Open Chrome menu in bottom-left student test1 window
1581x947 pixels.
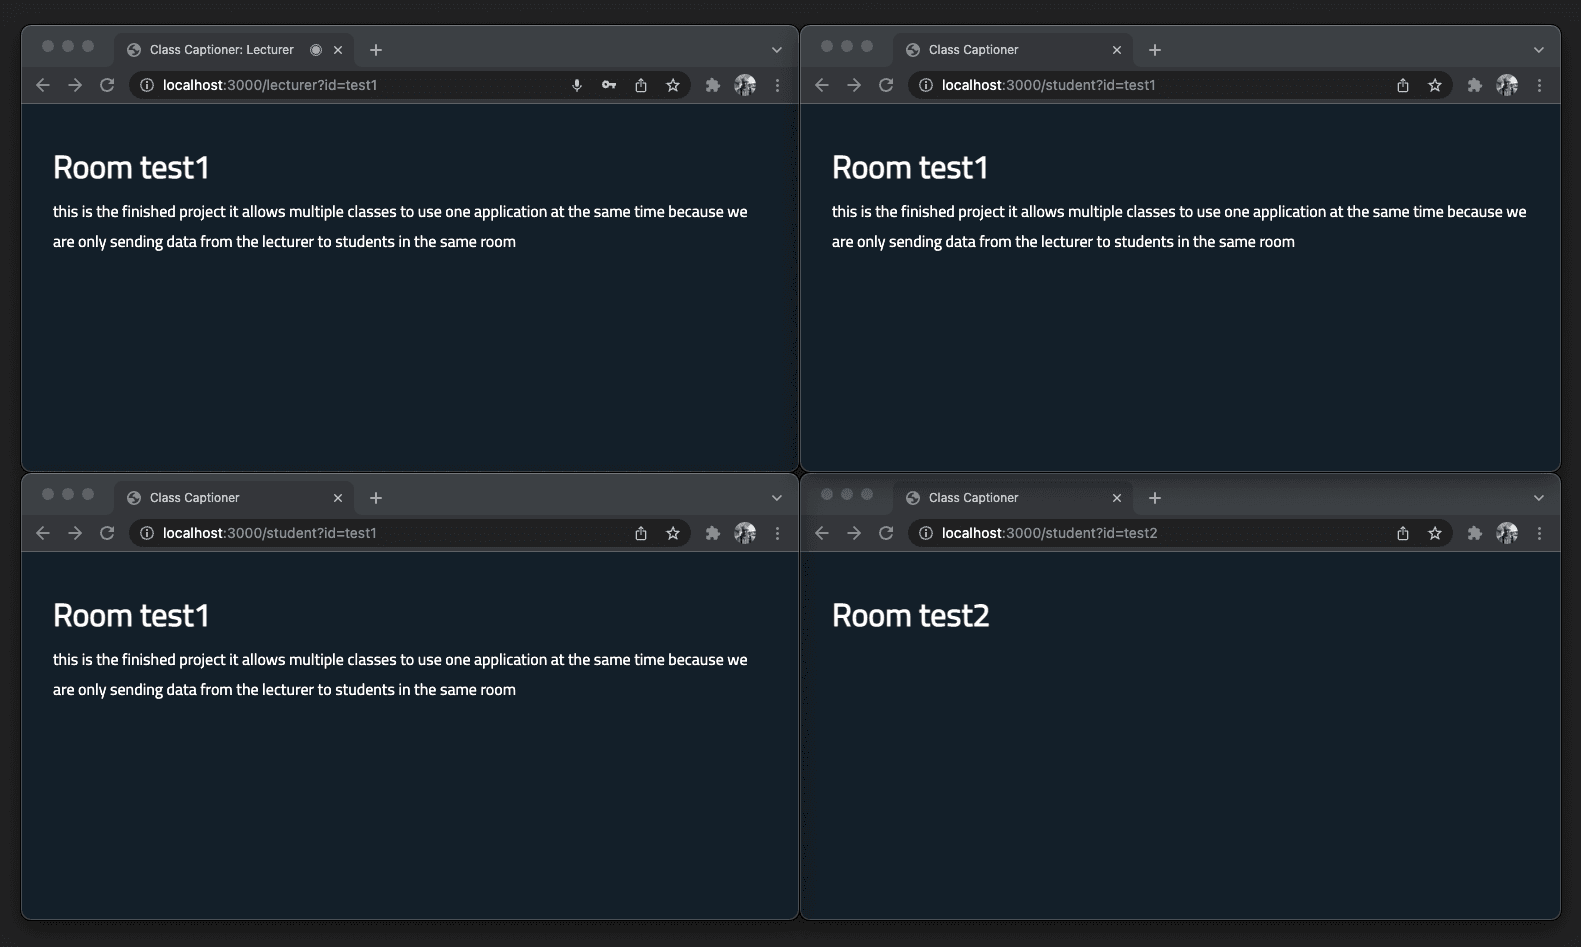click(777, 533)
